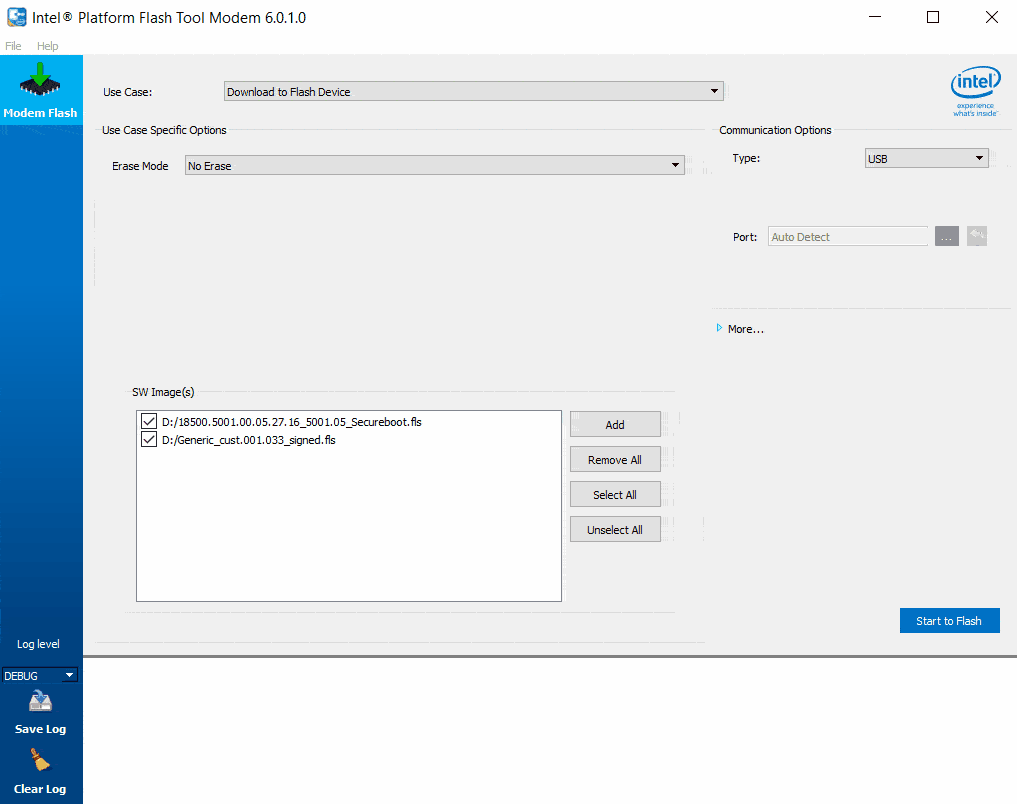
Task: Click the Port Auto Detect field
Action: coord(848,237)
